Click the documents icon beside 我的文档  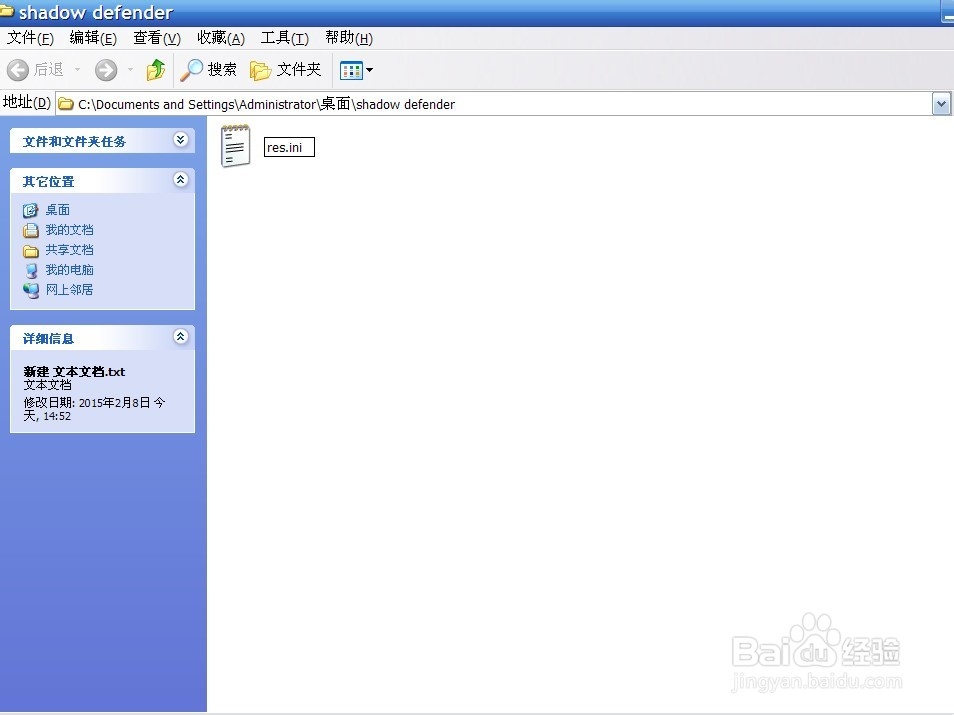[30, 231]
